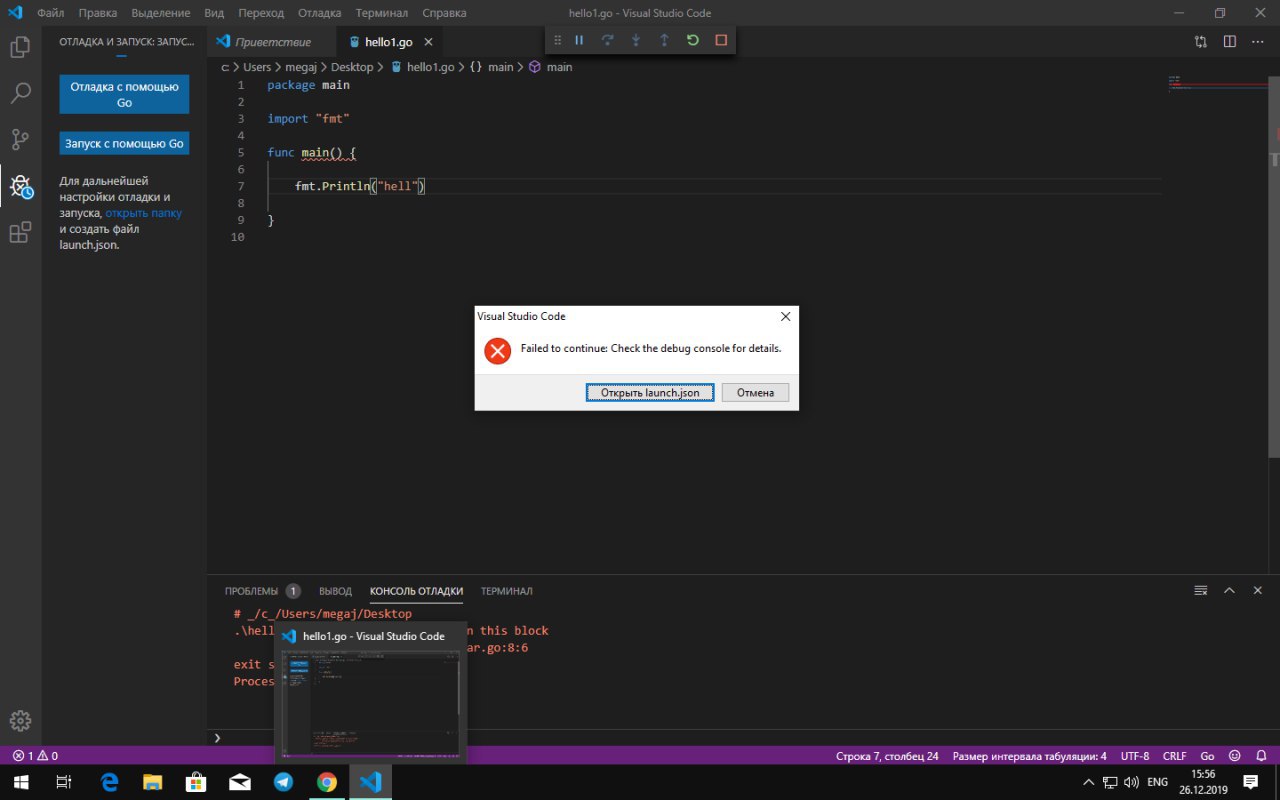This screenshot has height=800, width=1280.
Task: Follow the открыть папку link
Action: coord(143,213)
